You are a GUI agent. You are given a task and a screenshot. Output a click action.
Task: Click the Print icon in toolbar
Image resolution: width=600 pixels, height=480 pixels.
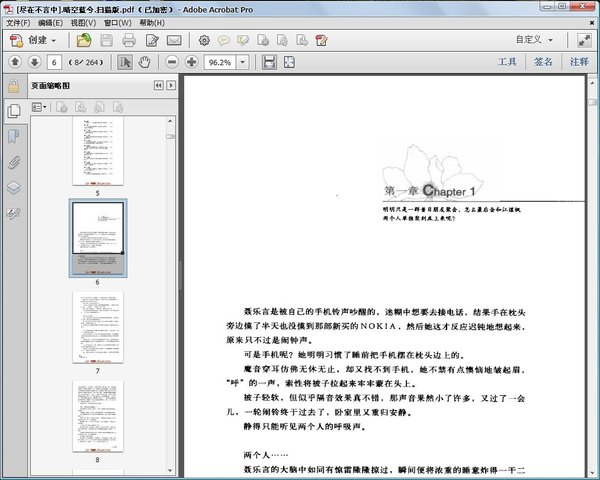[129, 41]
